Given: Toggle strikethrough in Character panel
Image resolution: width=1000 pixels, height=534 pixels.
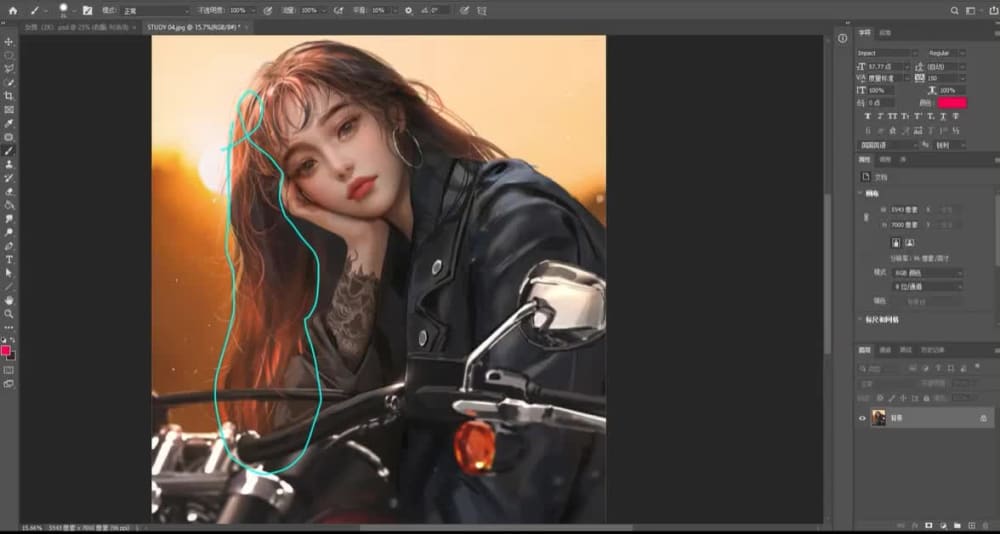Looking at the screenshot, I should tap(955, 116).
